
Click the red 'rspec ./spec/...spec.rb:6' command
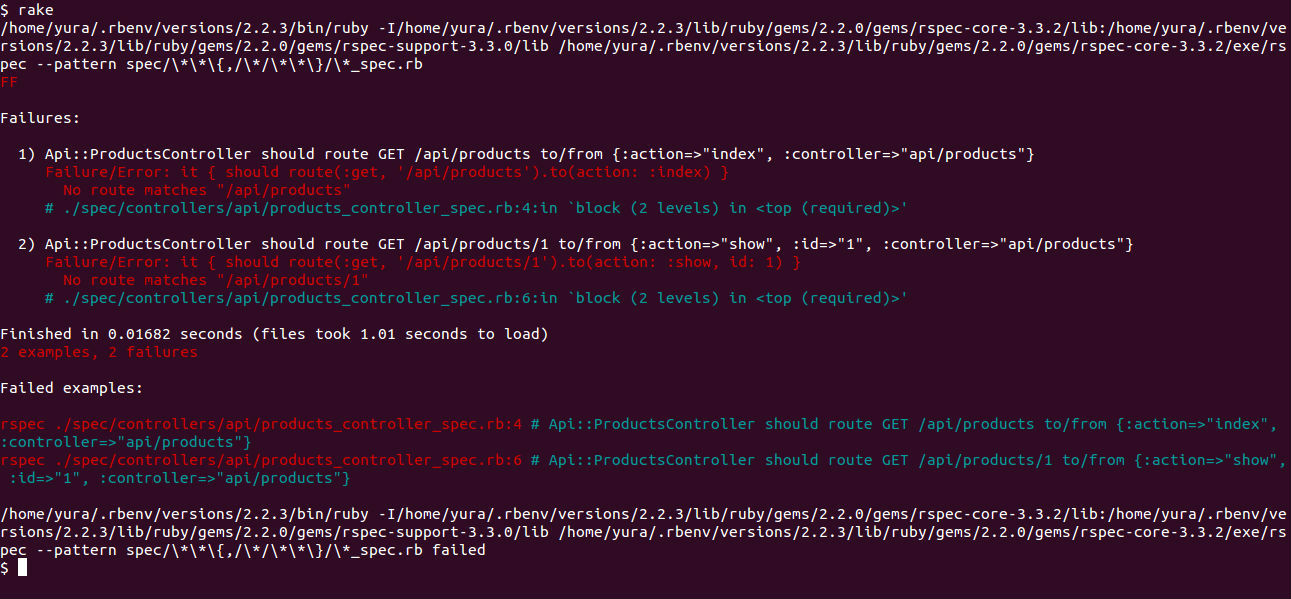[x=261, y=460]
